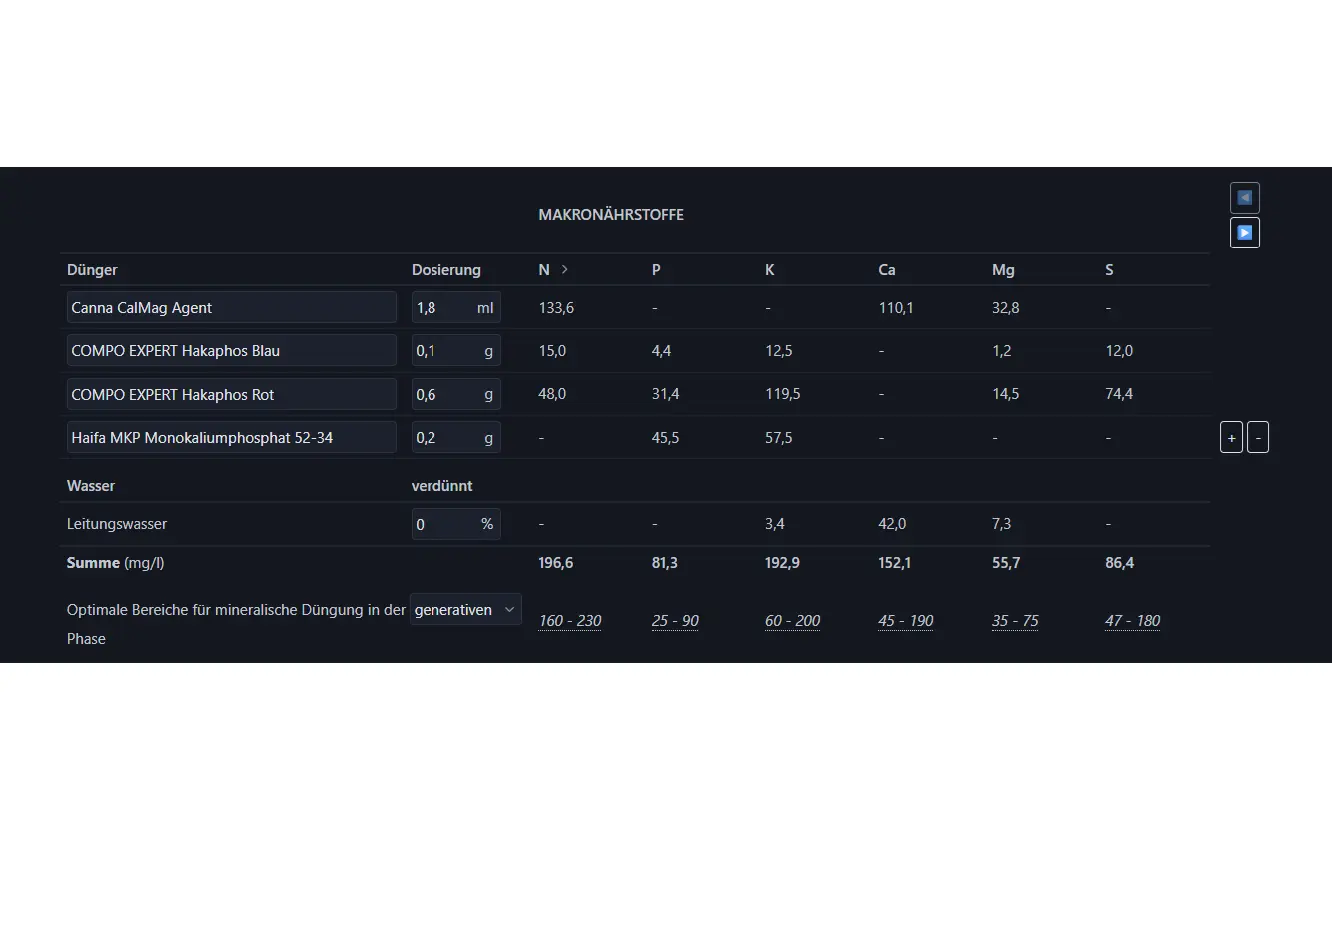Select the 45 - 190 calcium range
The width and height of the screenshot is (1332, 936).
point(905,621)
